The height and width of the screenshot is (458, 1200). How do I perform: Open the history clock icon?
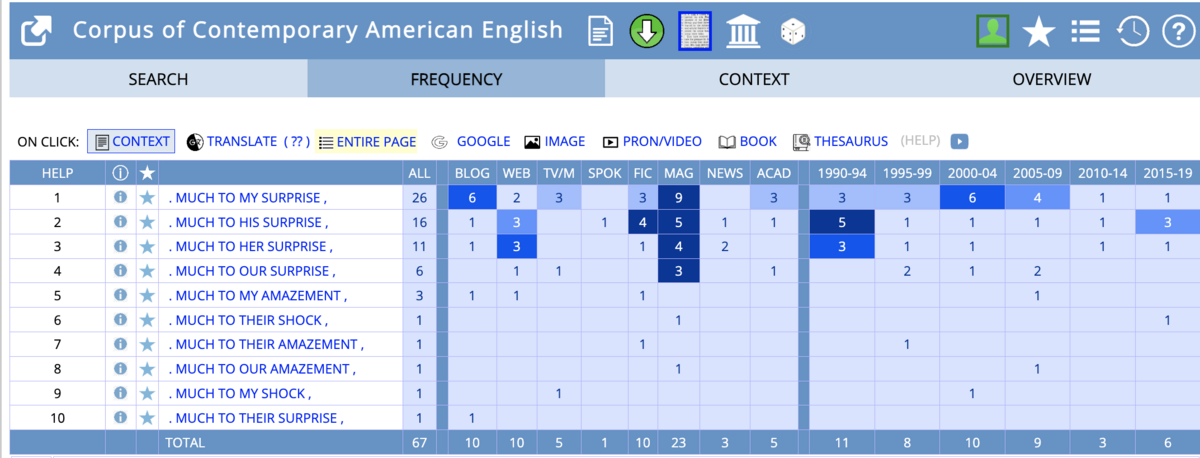click(1132, 31)
